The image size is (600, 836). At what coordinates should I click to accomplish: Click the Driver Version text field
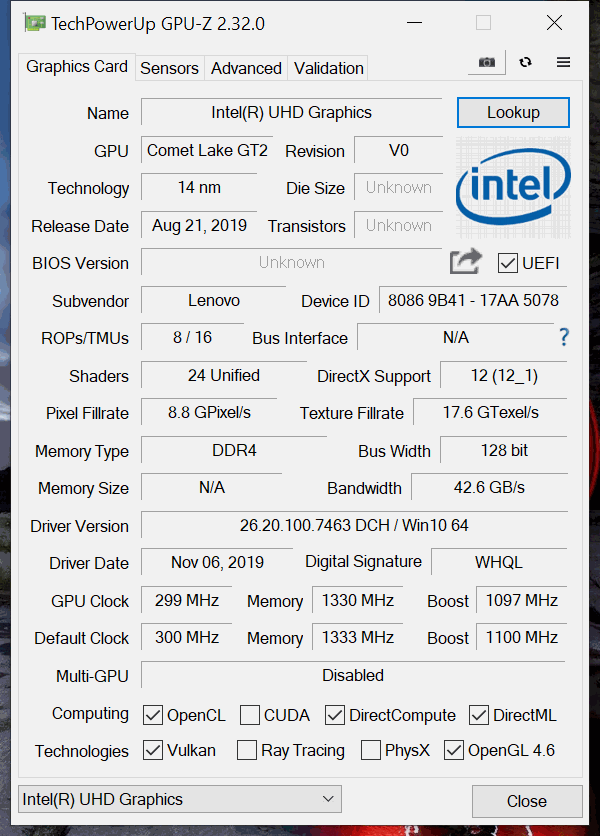[x=354, y=525]
